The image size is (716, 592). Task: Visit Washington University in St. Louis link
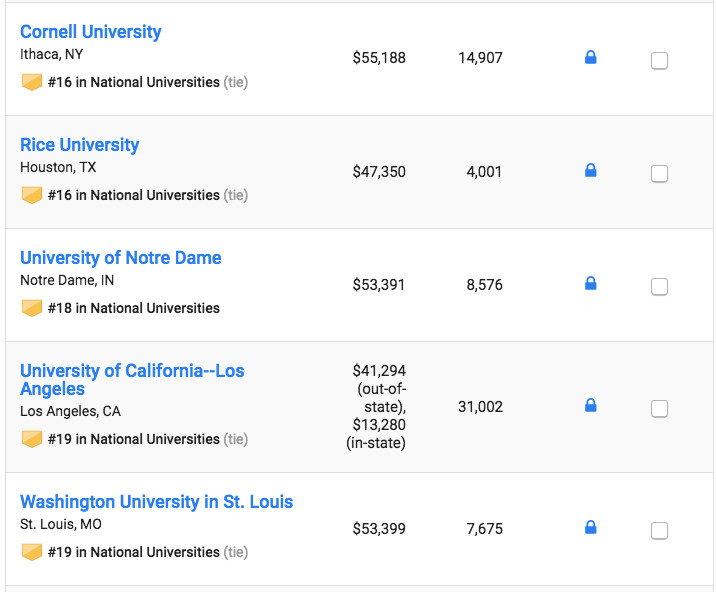tap(157, 502)
